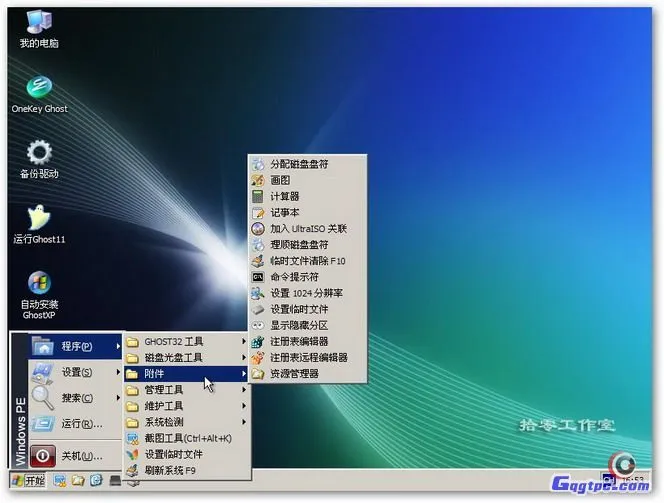
Task: Select the 自动安装 GhostXP desktop icon
Action: click(39, 295)
